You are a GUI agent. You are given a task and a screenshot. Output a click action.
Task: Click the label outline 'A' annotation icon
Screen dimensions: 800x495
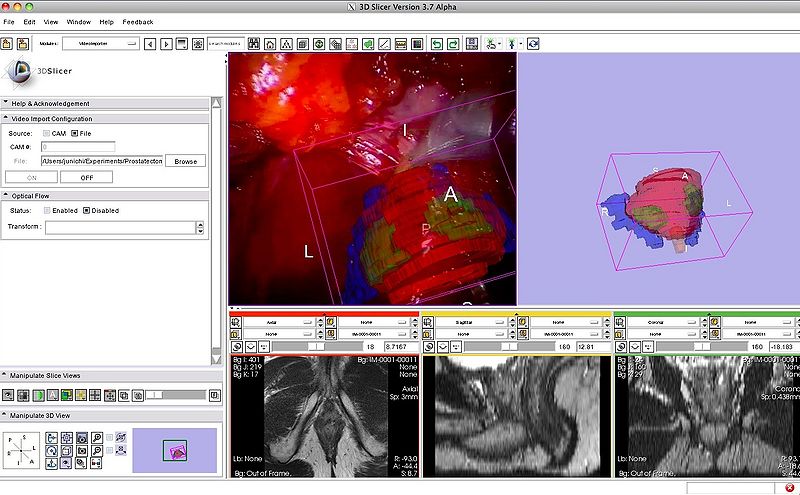[53, 395]
